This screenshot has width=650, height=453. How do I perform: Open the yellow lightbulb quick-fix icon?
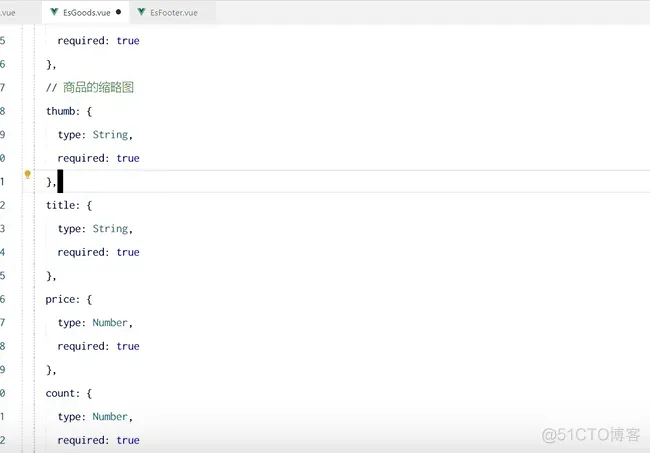[x=27, y=174]
